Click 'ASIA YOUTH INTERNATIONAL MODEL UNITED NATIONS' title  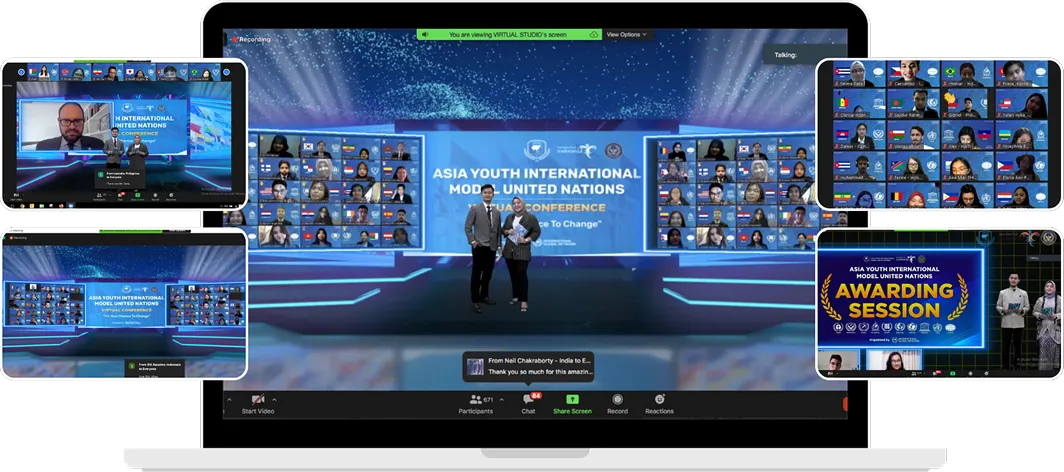(x=537, y=180)
